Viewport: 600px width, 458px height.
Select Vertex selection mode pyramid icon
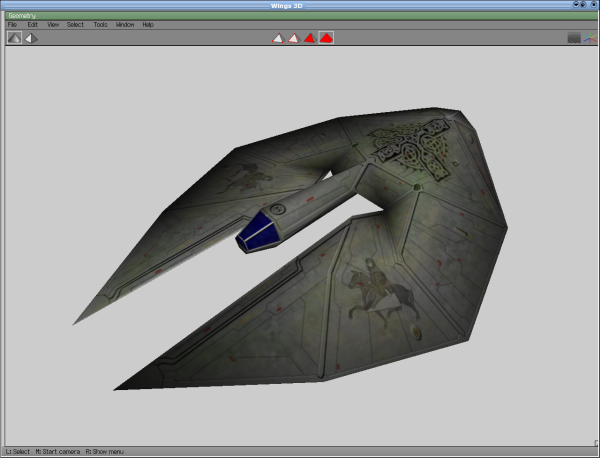coord(278,38)
